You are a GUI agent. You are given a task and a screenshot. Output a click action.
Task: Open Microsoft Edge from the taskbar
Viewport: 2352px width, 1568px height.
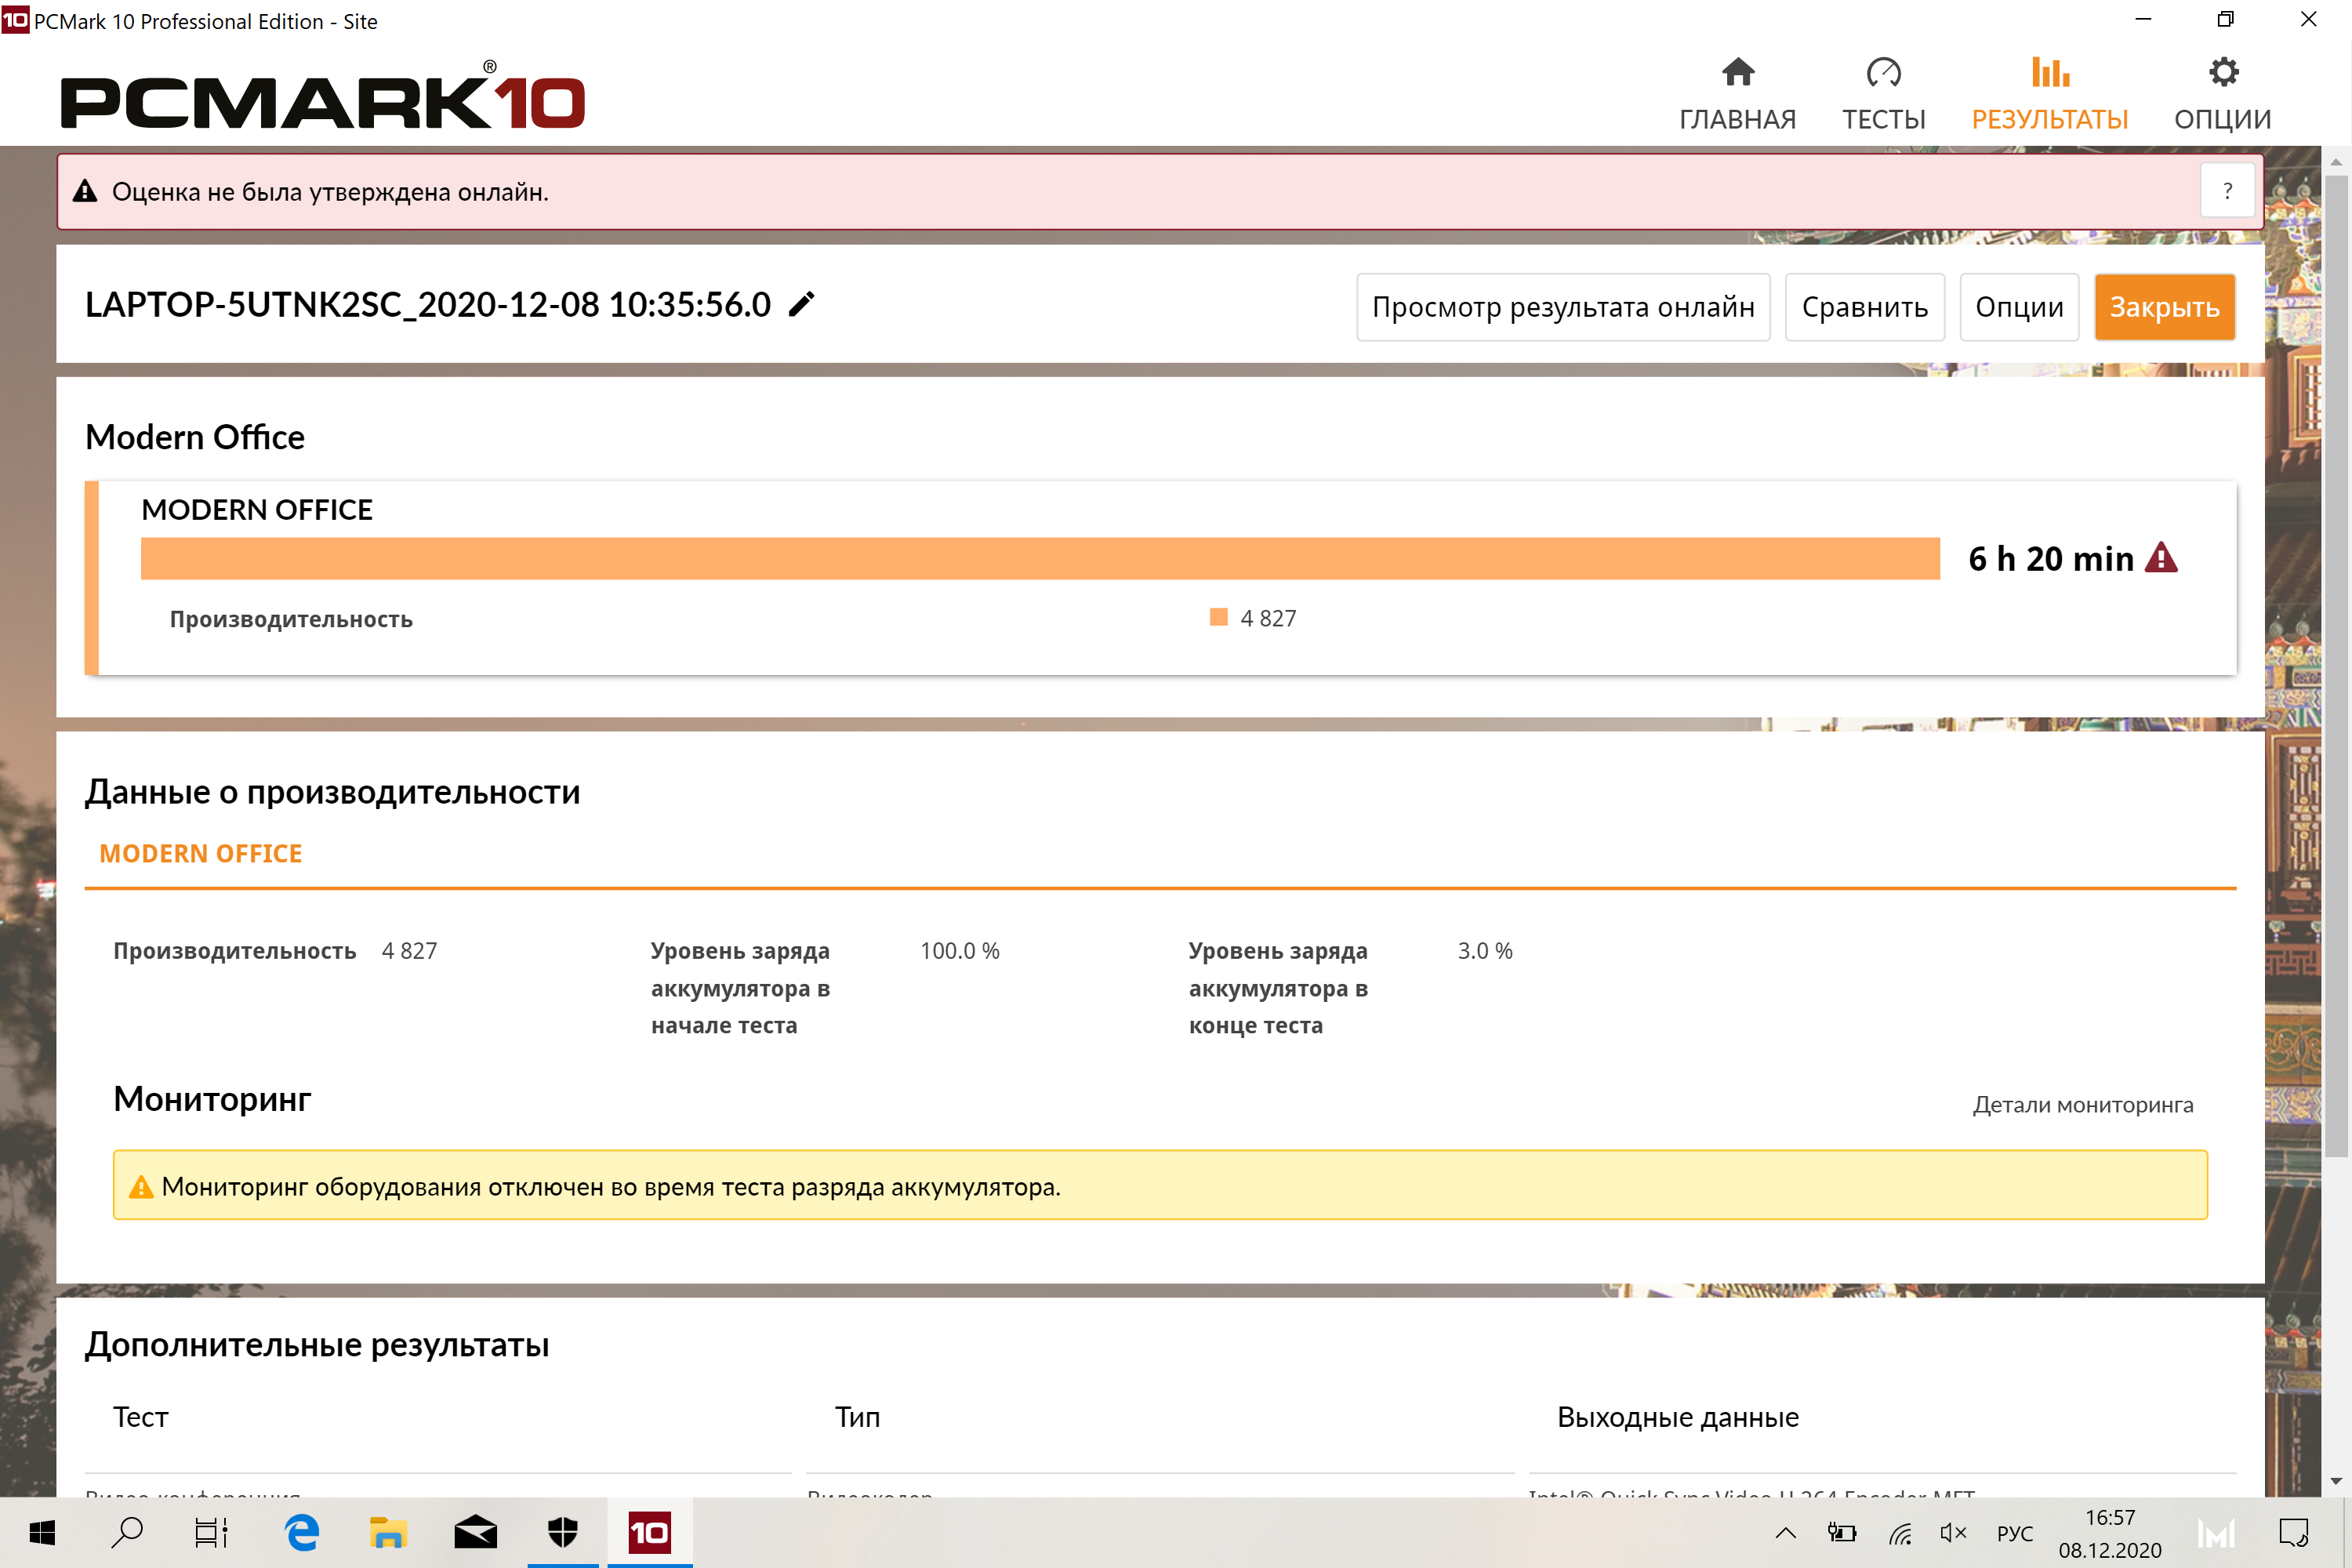tap(301, 1532)
